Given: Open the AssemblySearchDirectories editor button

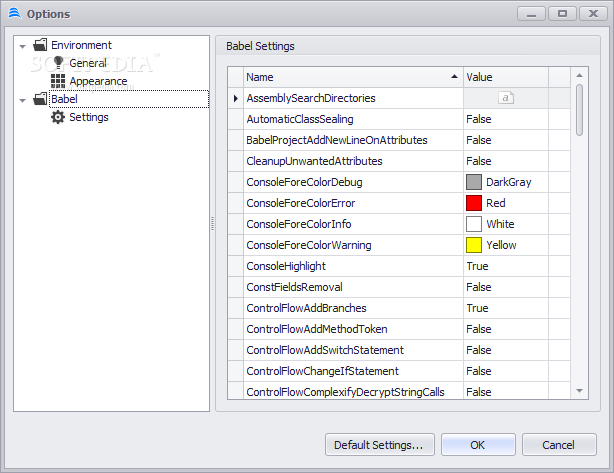Looking at the screenshot, I should coord(506,97).
